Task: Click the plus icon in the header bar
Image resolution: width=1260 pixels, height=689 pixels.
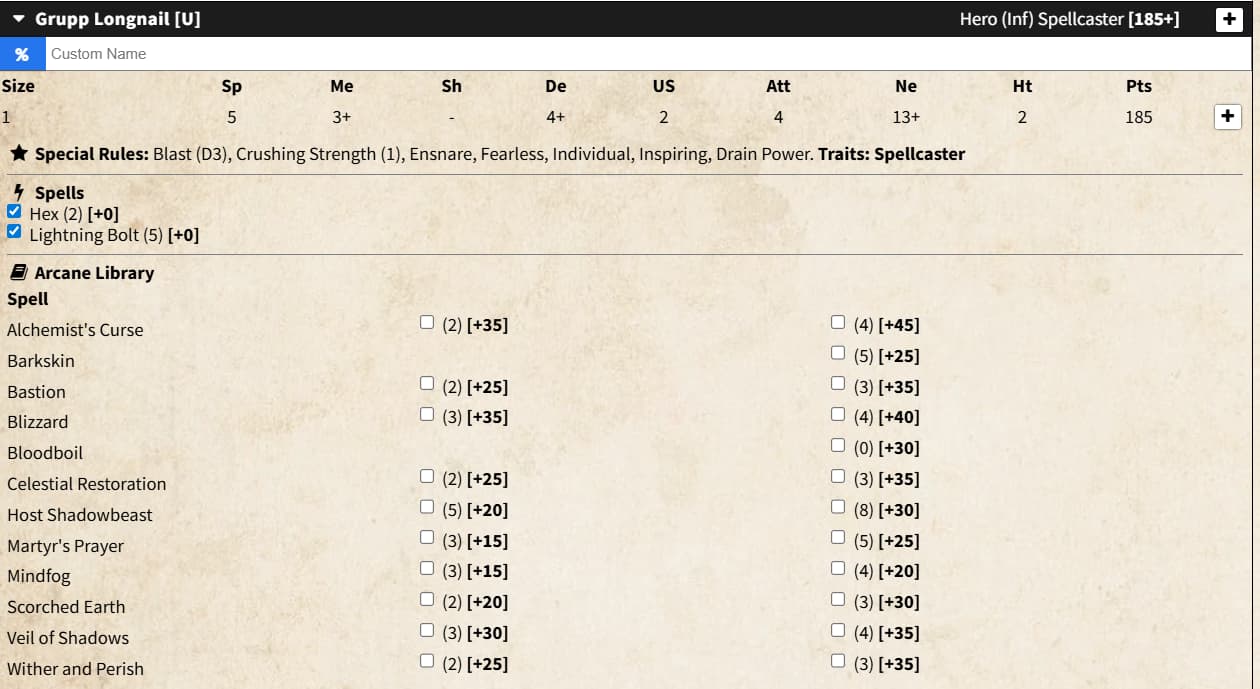Action: [1228, 19]
